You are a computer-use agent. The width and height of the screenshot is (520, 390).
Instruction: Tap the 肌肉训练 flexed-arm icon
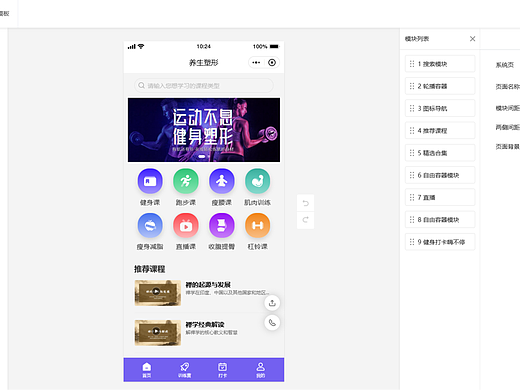click(257, 181)
